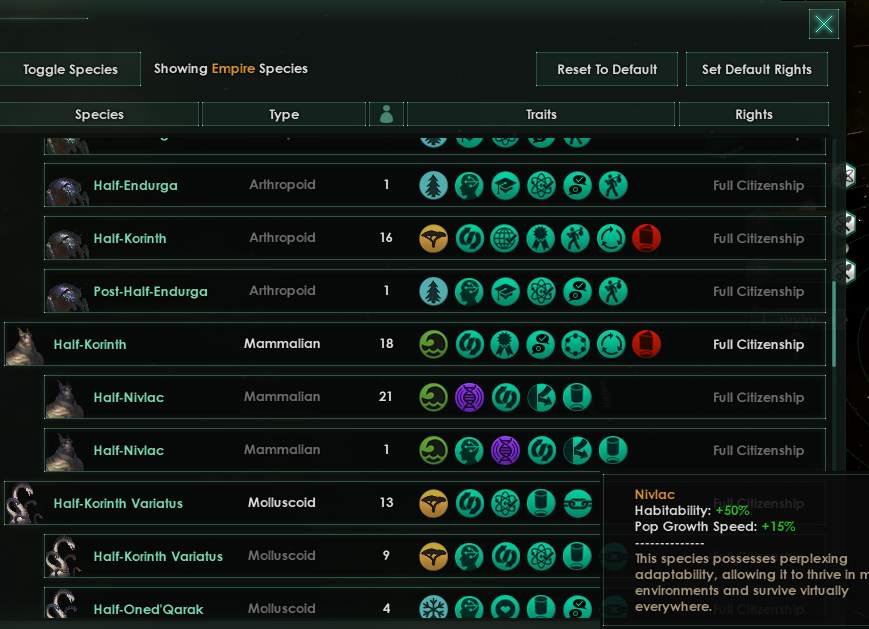
Task: Sort the list by Species column header
Action: 99,114
